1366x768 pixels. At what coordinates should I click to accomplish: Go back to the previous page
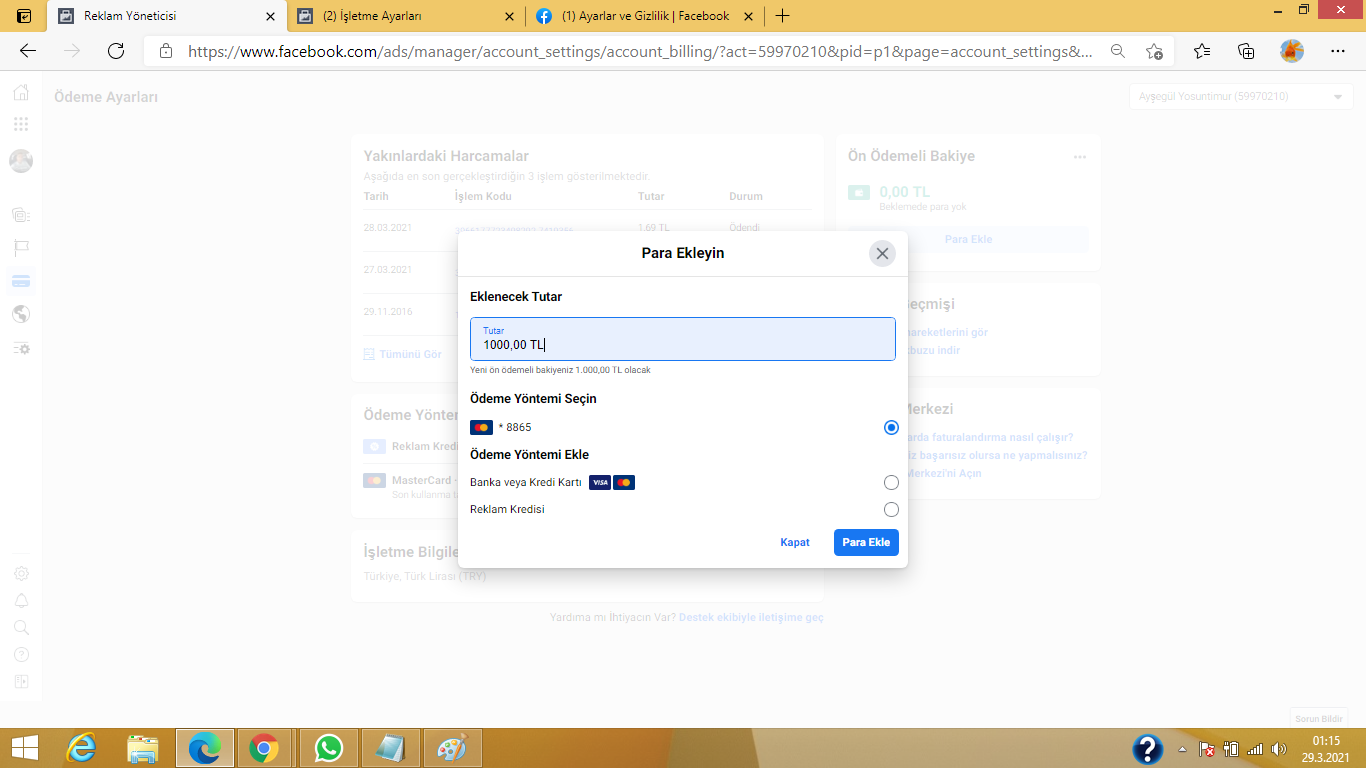point(27,51)
